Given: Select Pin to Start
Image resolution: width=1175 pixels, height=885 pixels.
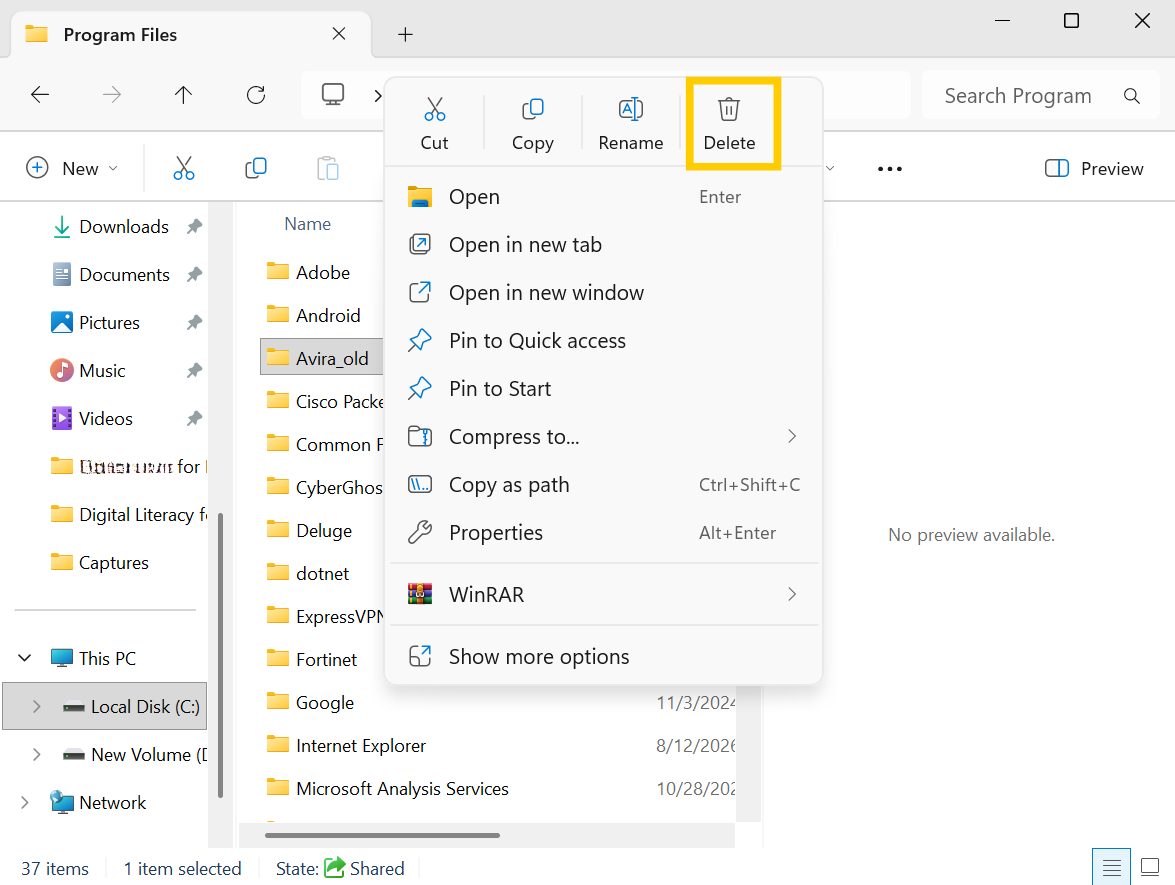Looking at the screenshot, I should point(604,389).
